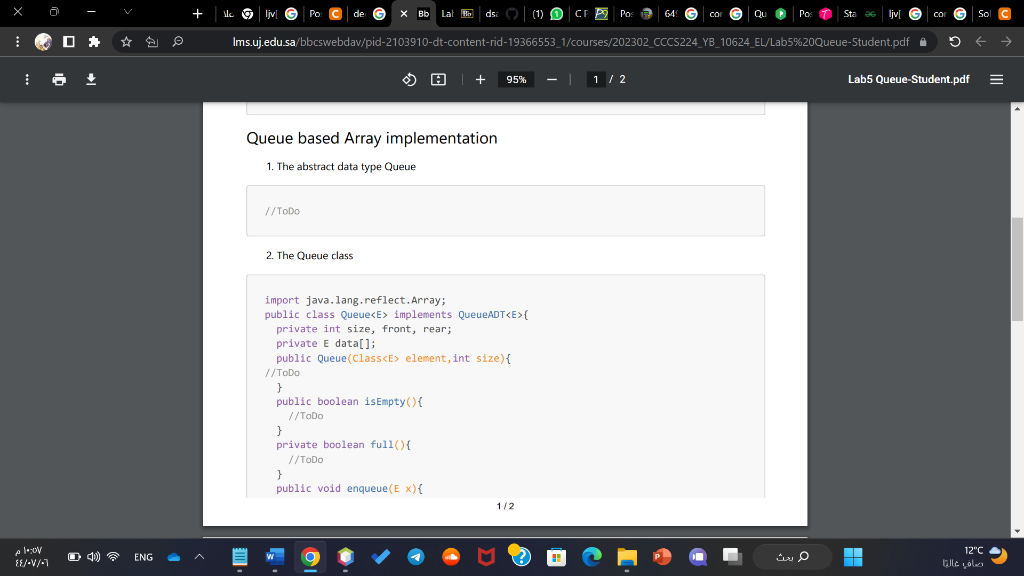The width and height of the screenshot is (1024, 576).
Task: Switch to the '64' Google tab
Action: coord(681,13)
